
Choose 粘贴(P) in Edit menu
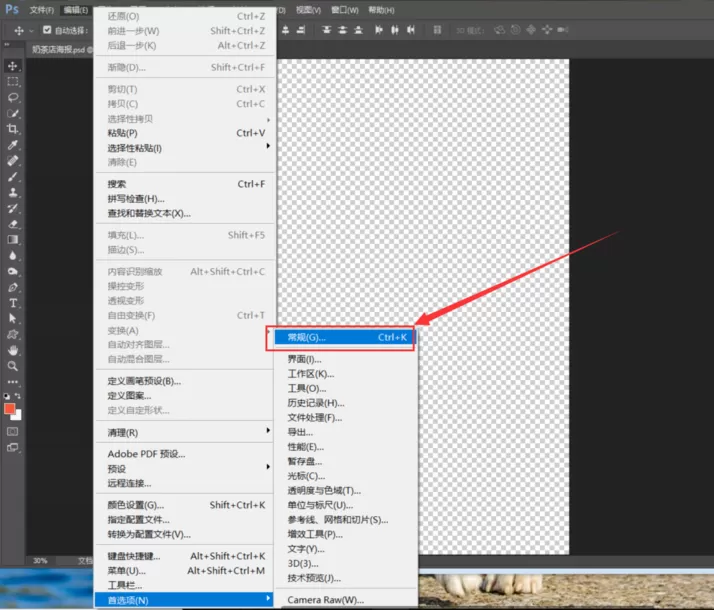coord(184,133)
